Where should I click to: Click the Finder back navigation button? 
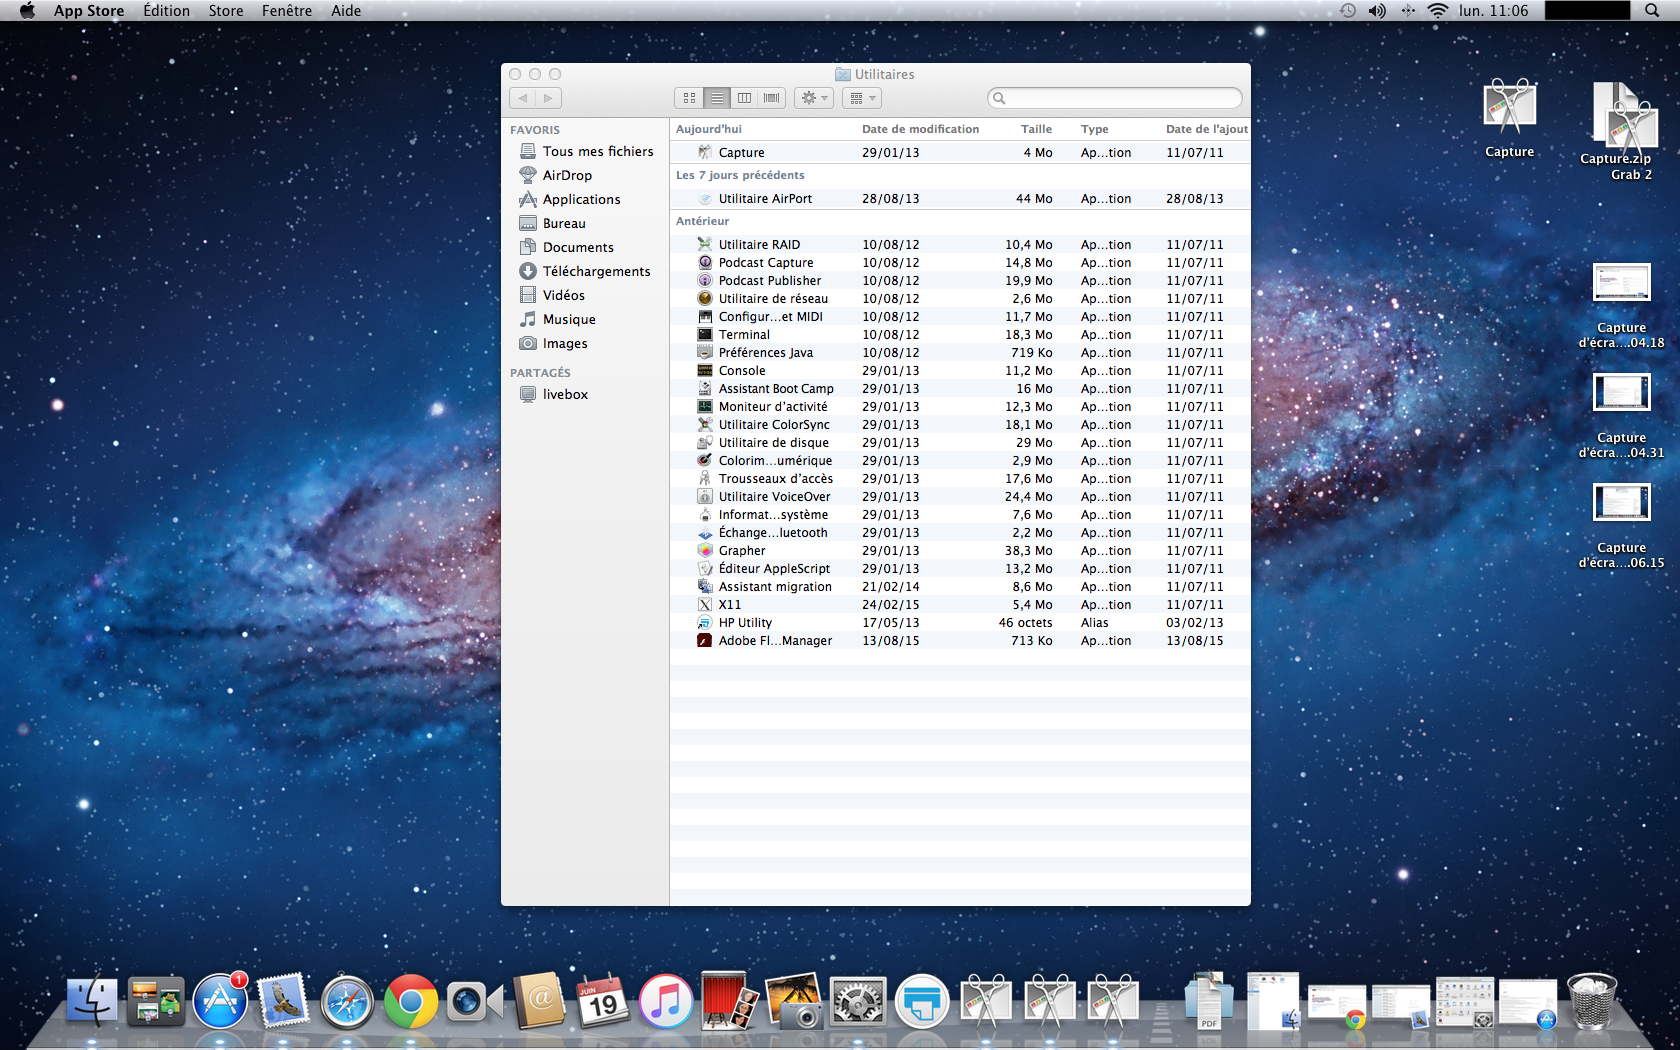(523, 98)
